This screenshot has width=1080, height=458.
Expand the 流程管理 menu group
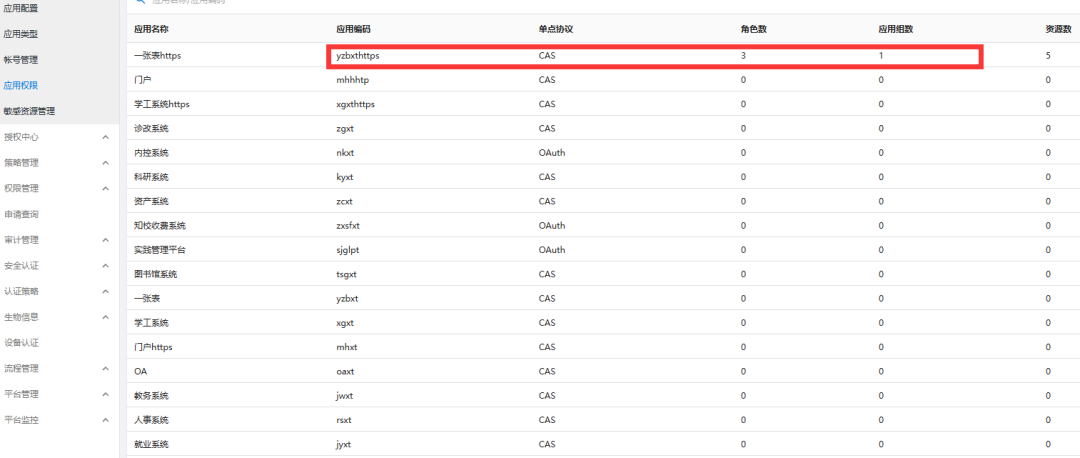click(x=105, y=368)
